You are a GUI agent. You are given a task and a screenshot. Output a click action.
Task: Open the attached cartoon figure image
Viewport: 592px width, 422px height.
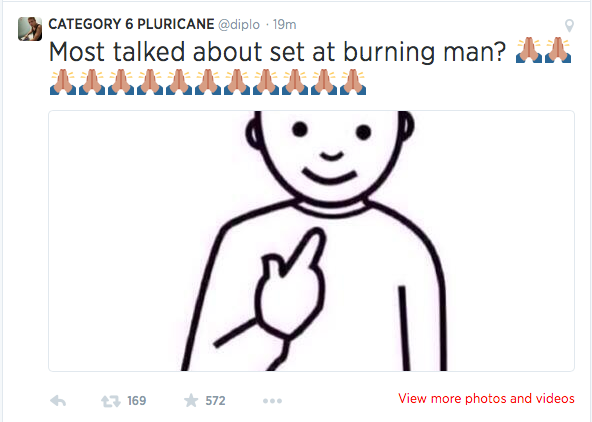[311, 241]
